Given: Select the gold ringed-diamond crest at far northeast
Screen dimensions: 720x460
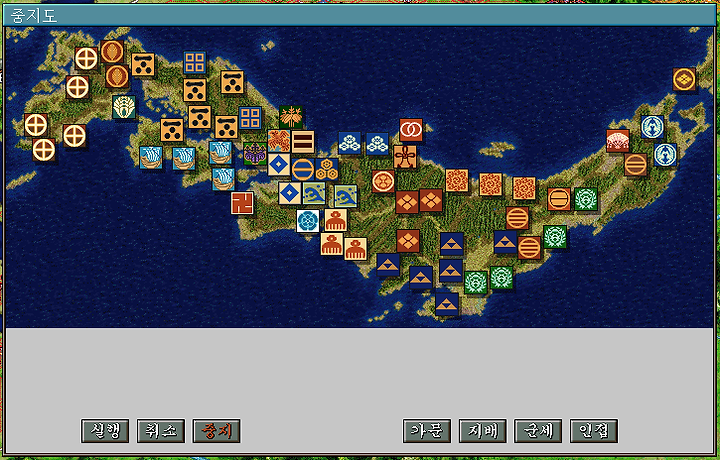Looking at the screenshot, I should (684, 79).
